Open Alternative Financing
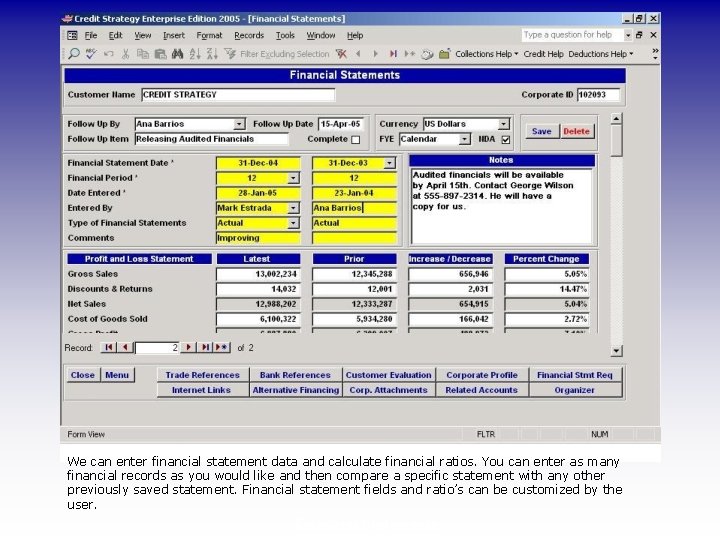This screenshot has width=720, height=540. [295, 390]
